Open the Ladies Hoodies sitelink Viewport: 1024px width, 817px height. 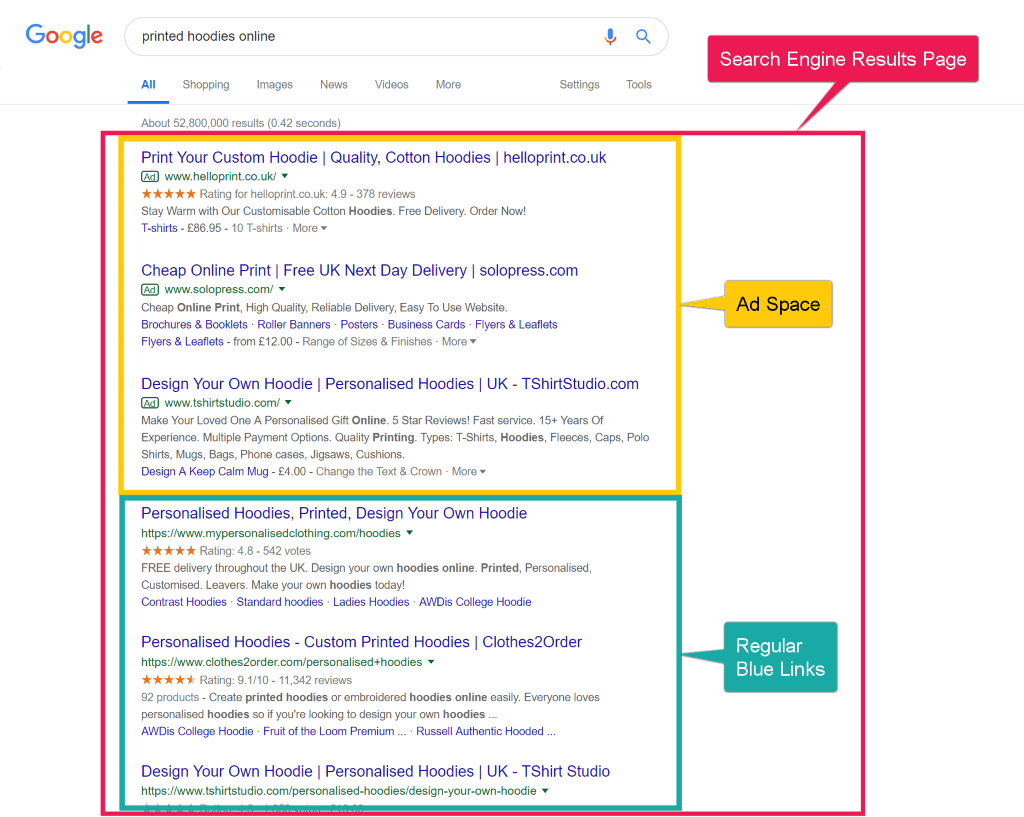(x=371, y=602)
